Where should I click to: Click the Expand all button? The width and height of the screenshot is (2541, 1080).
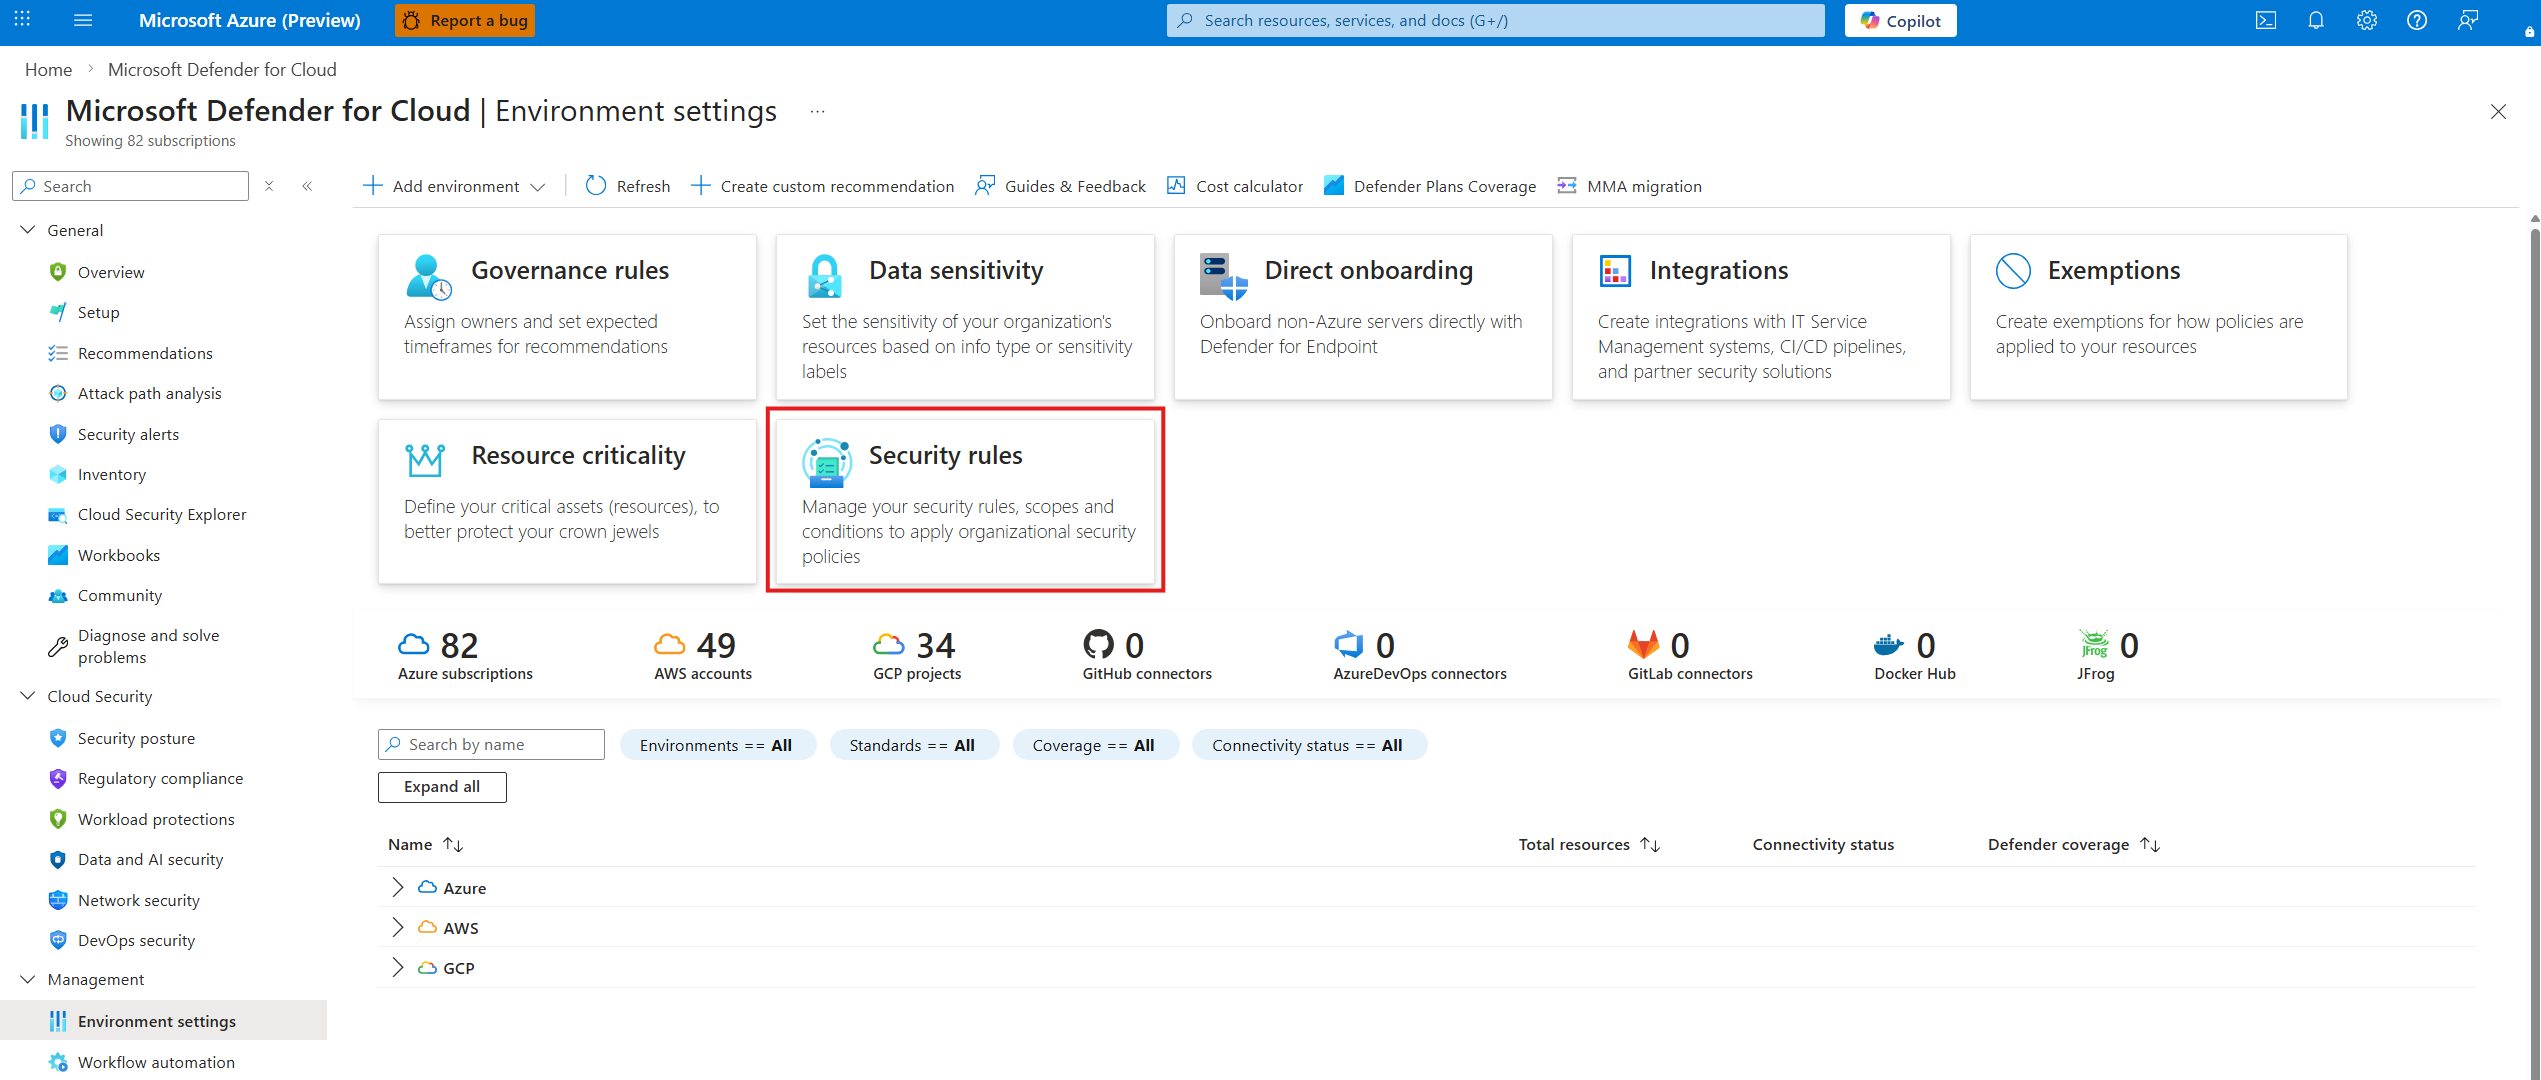[442, 787]
